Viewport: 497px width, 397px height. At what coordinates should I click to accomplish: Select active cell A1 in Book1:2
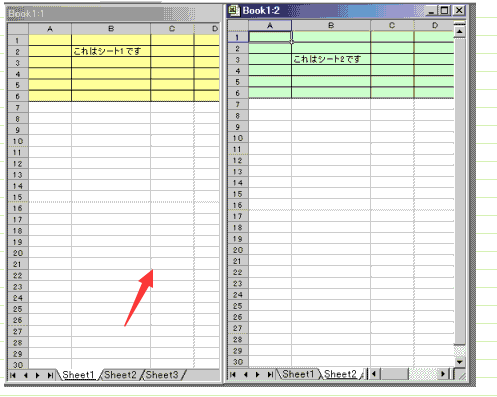[x=270, y=37]
